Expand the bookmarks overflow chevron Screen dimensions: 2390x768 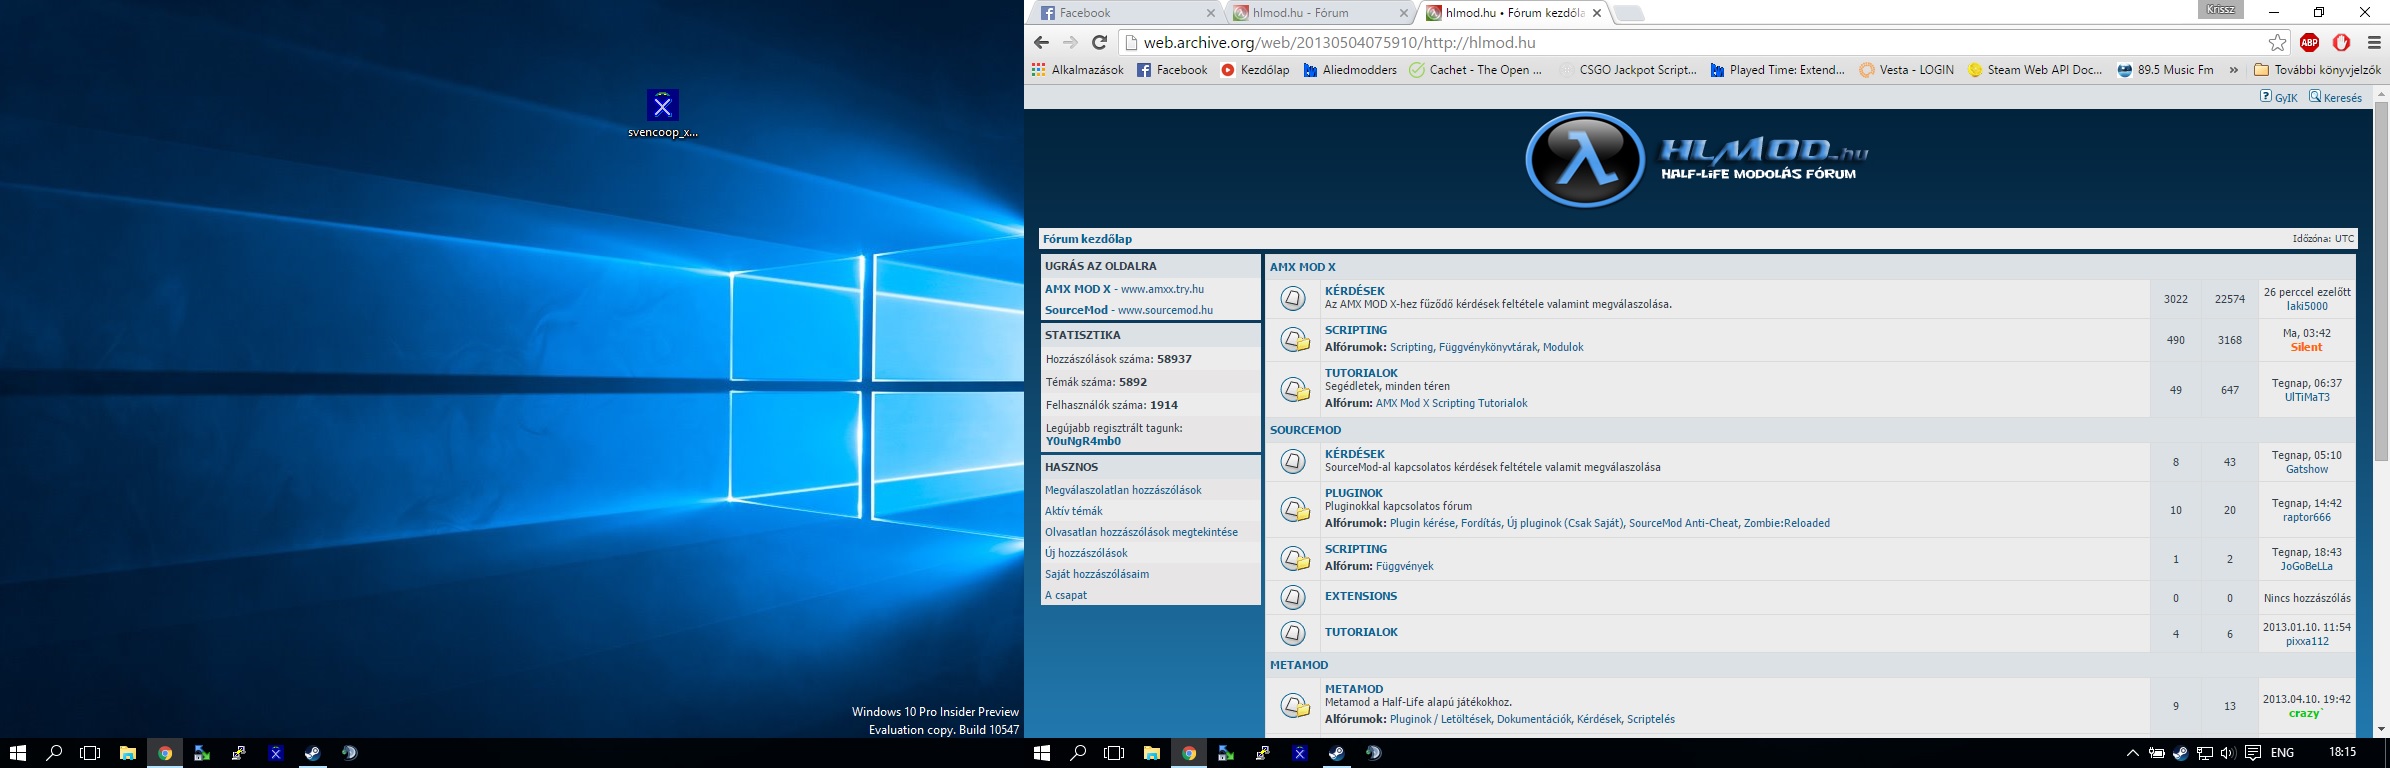(x=2233, y=70)
